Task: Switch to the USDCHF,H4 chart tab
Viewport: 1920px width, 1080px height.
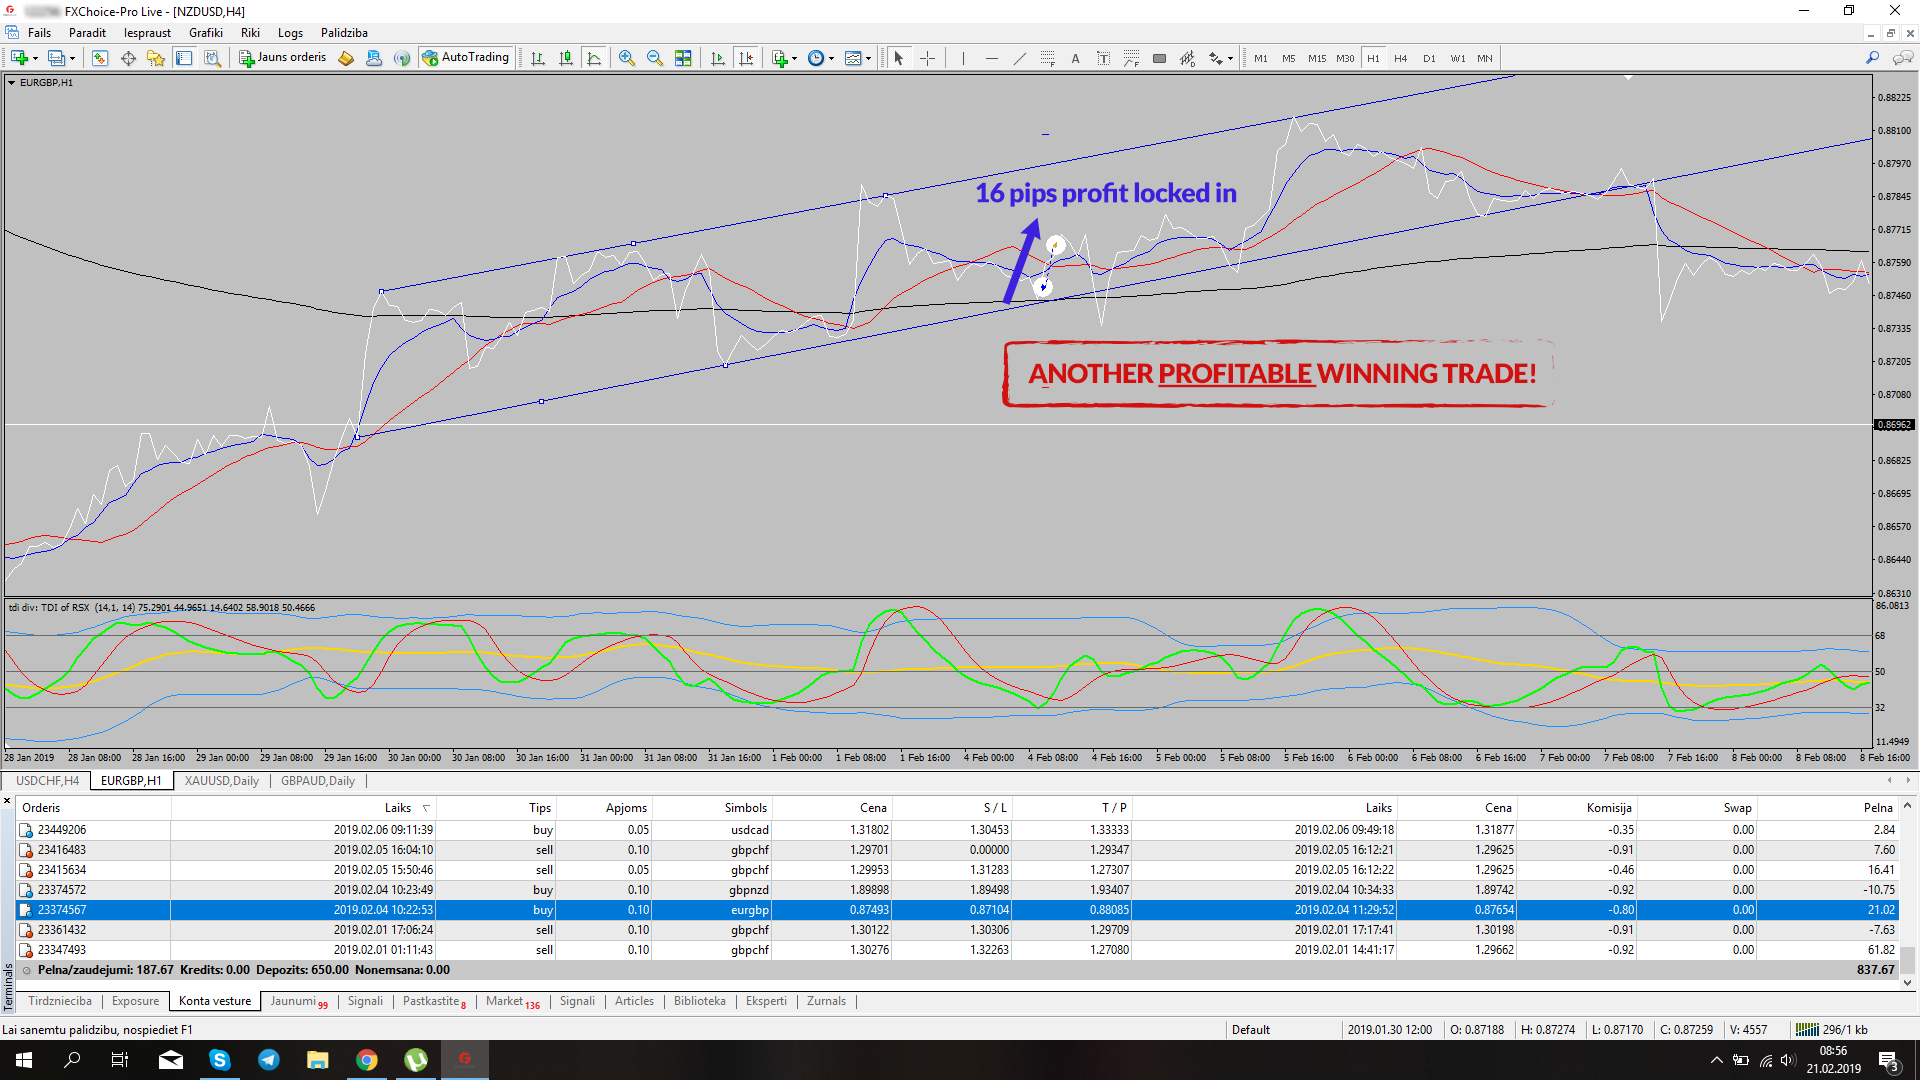Action: [x=47, y=781]
